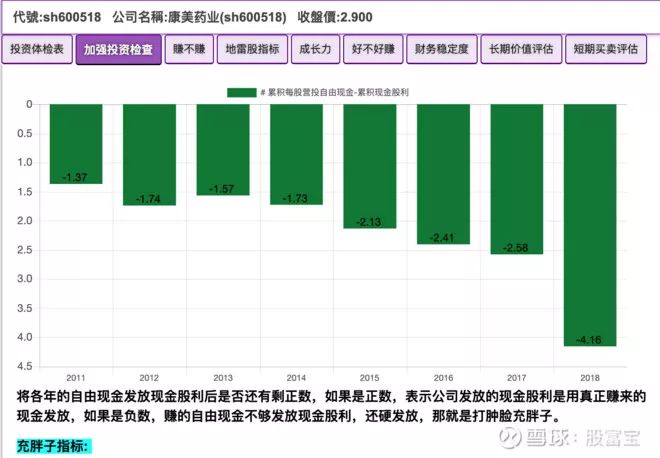Select the 2013 bar showing -1.57

[x=223, y=149]
